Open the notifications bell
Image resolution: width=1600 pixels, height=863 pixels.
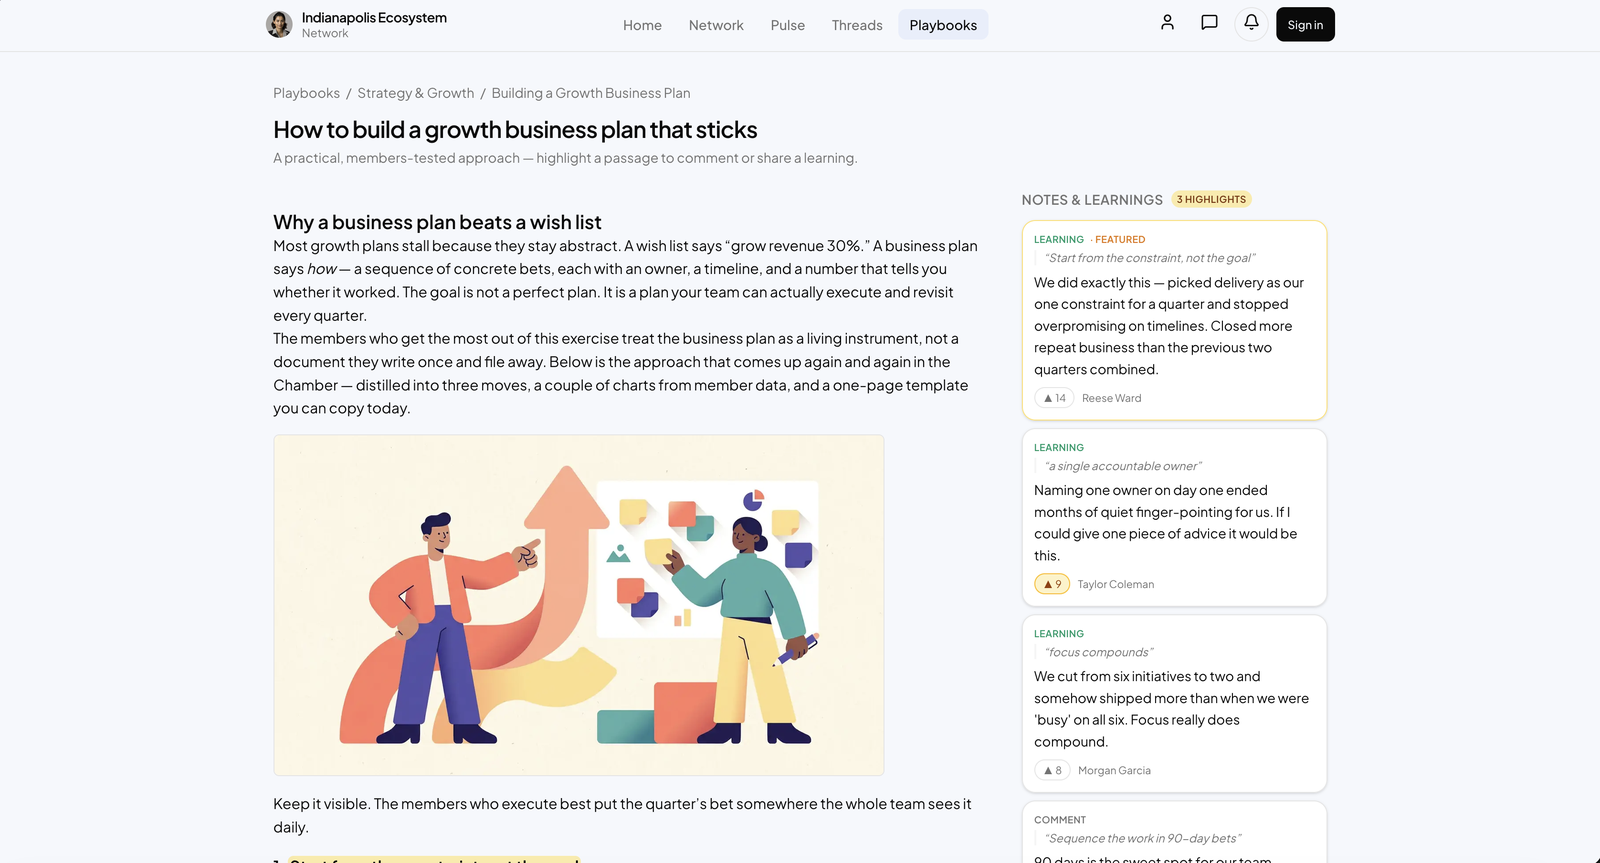(x=1251, y=24)
